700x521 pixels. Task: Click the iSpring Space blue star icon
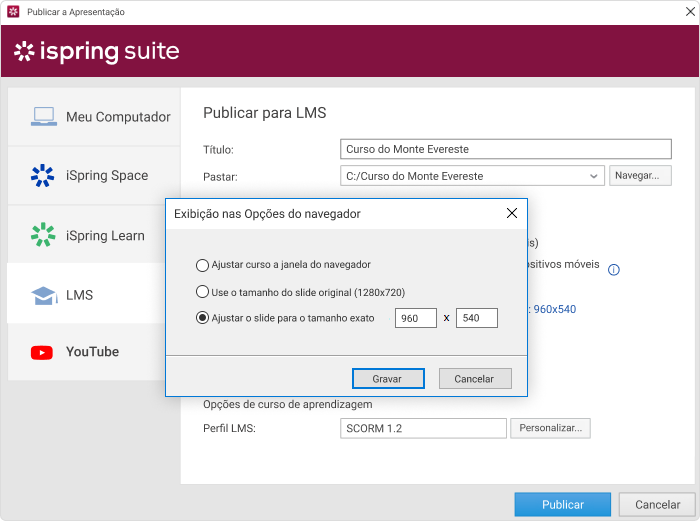pos(42,175)
